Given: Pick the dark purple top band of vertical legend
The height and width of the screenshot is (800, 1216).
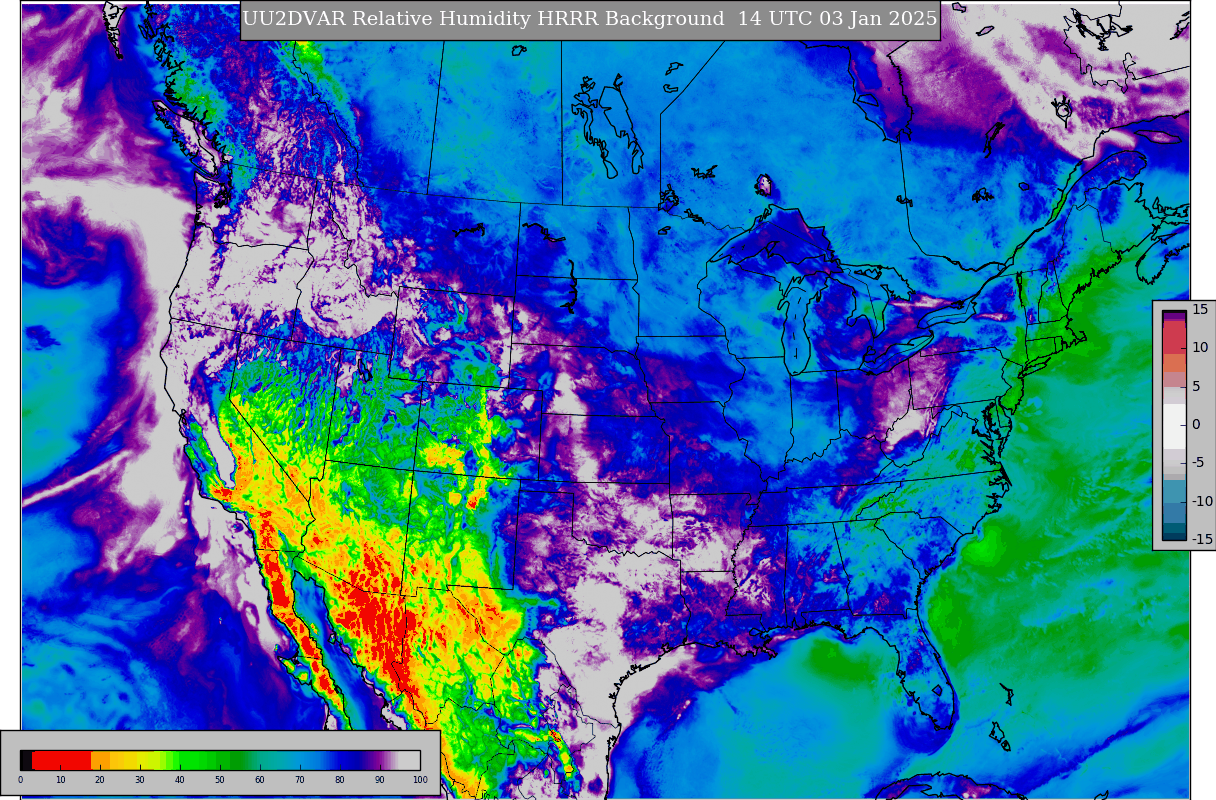Looking at the screenshot, I should [1174, 314].
